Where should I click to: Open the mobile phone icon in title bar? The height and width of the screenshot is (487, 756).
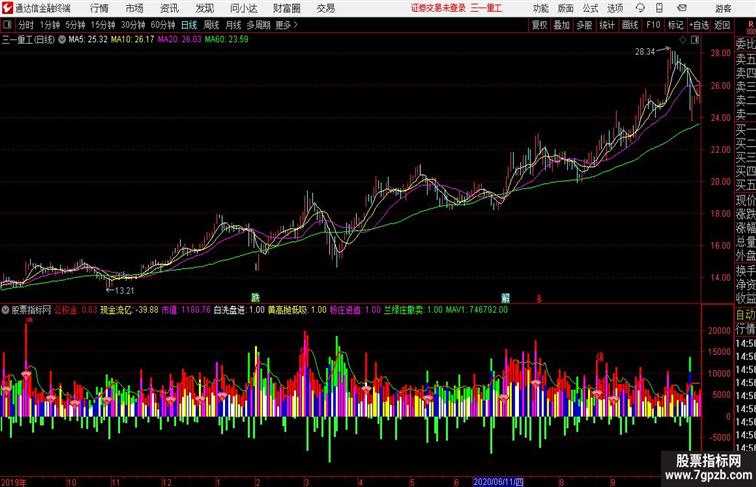[659, 8]
